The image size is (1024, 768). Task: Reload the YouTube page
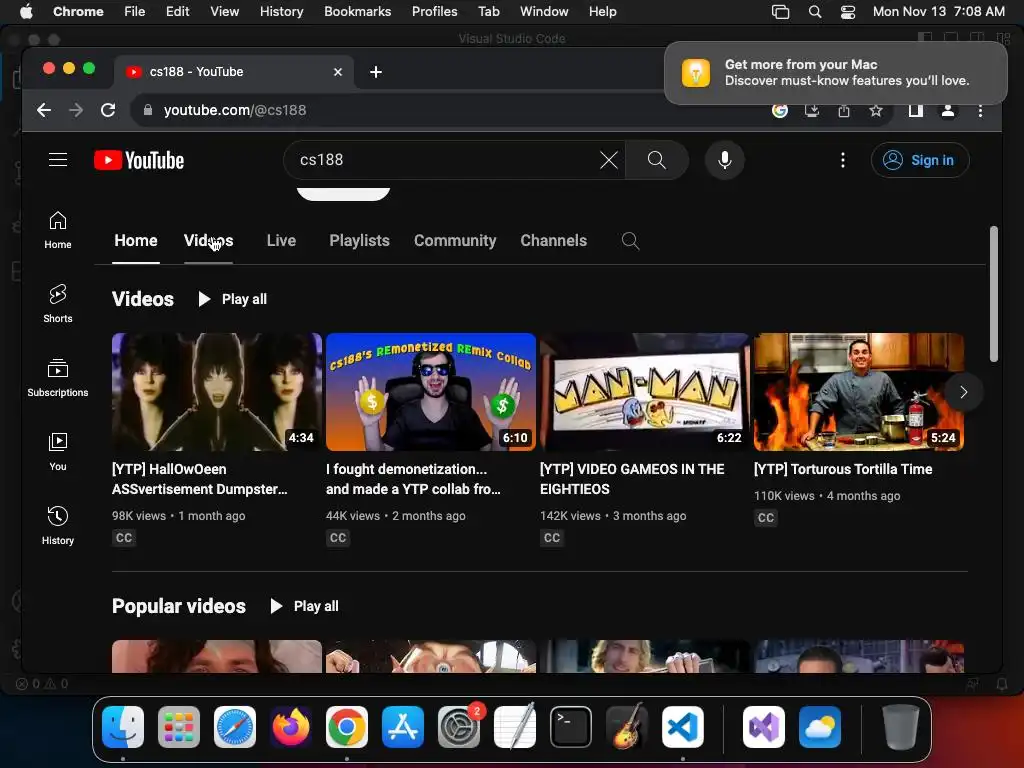108,110
